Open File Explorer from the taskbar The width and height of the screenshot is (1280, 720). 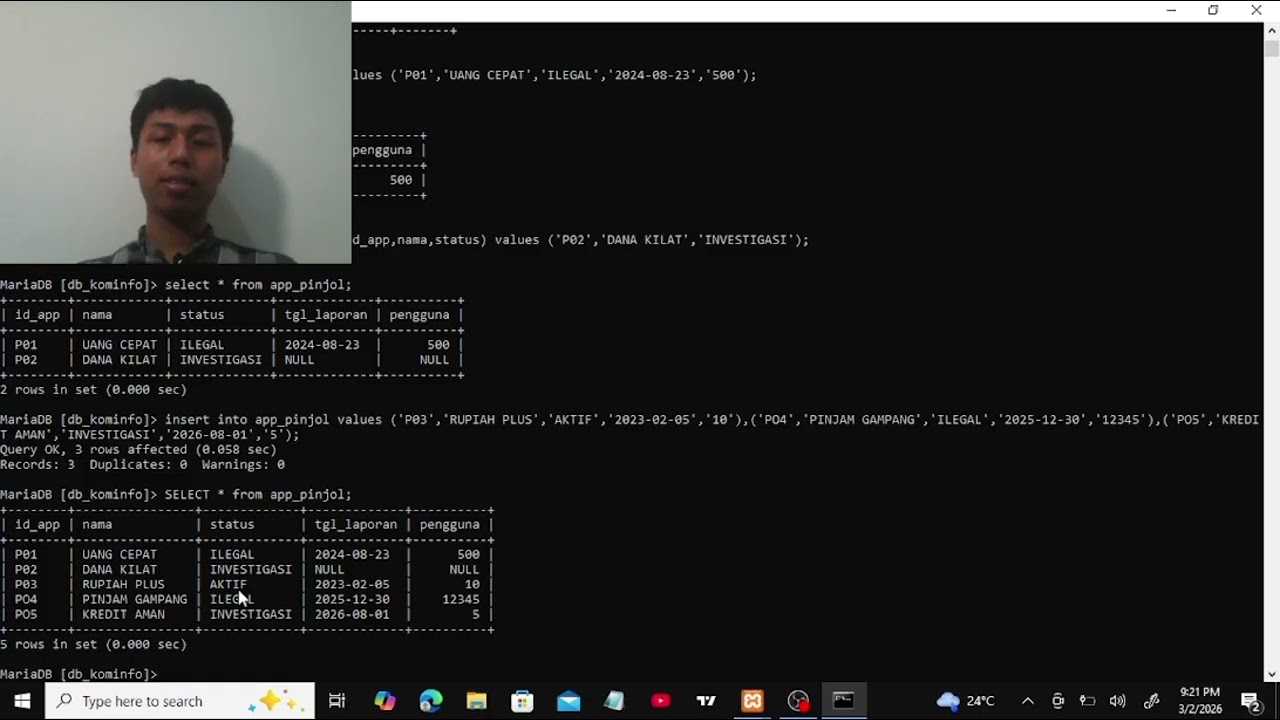tap(476, 701)
